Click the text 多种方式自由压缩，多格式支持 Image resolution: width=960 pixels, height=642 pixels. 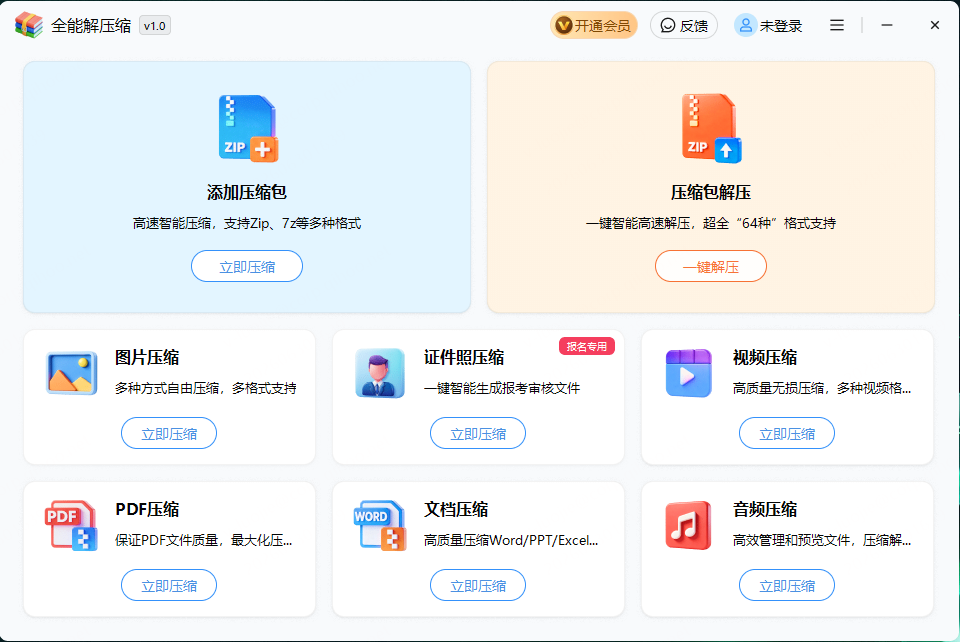pos(206,388)
